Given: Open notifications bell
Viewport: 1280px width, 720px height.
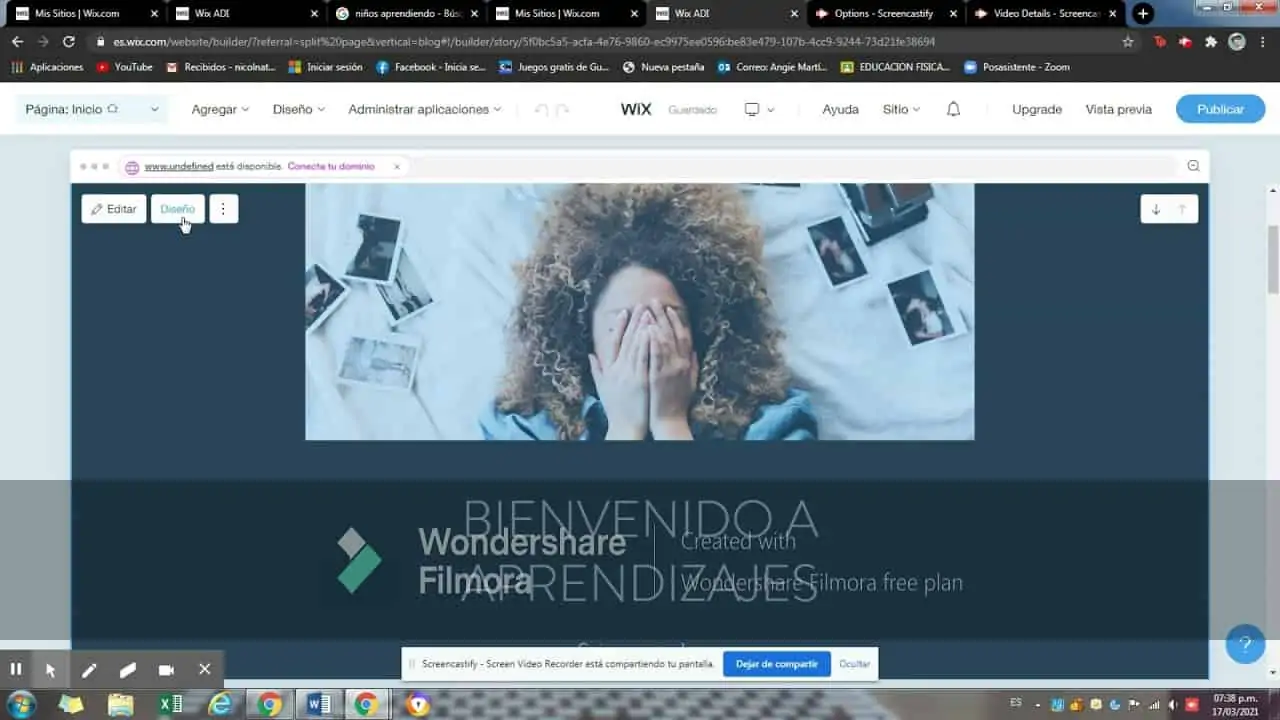Looking at the screenshot, I should coord(953,109).
